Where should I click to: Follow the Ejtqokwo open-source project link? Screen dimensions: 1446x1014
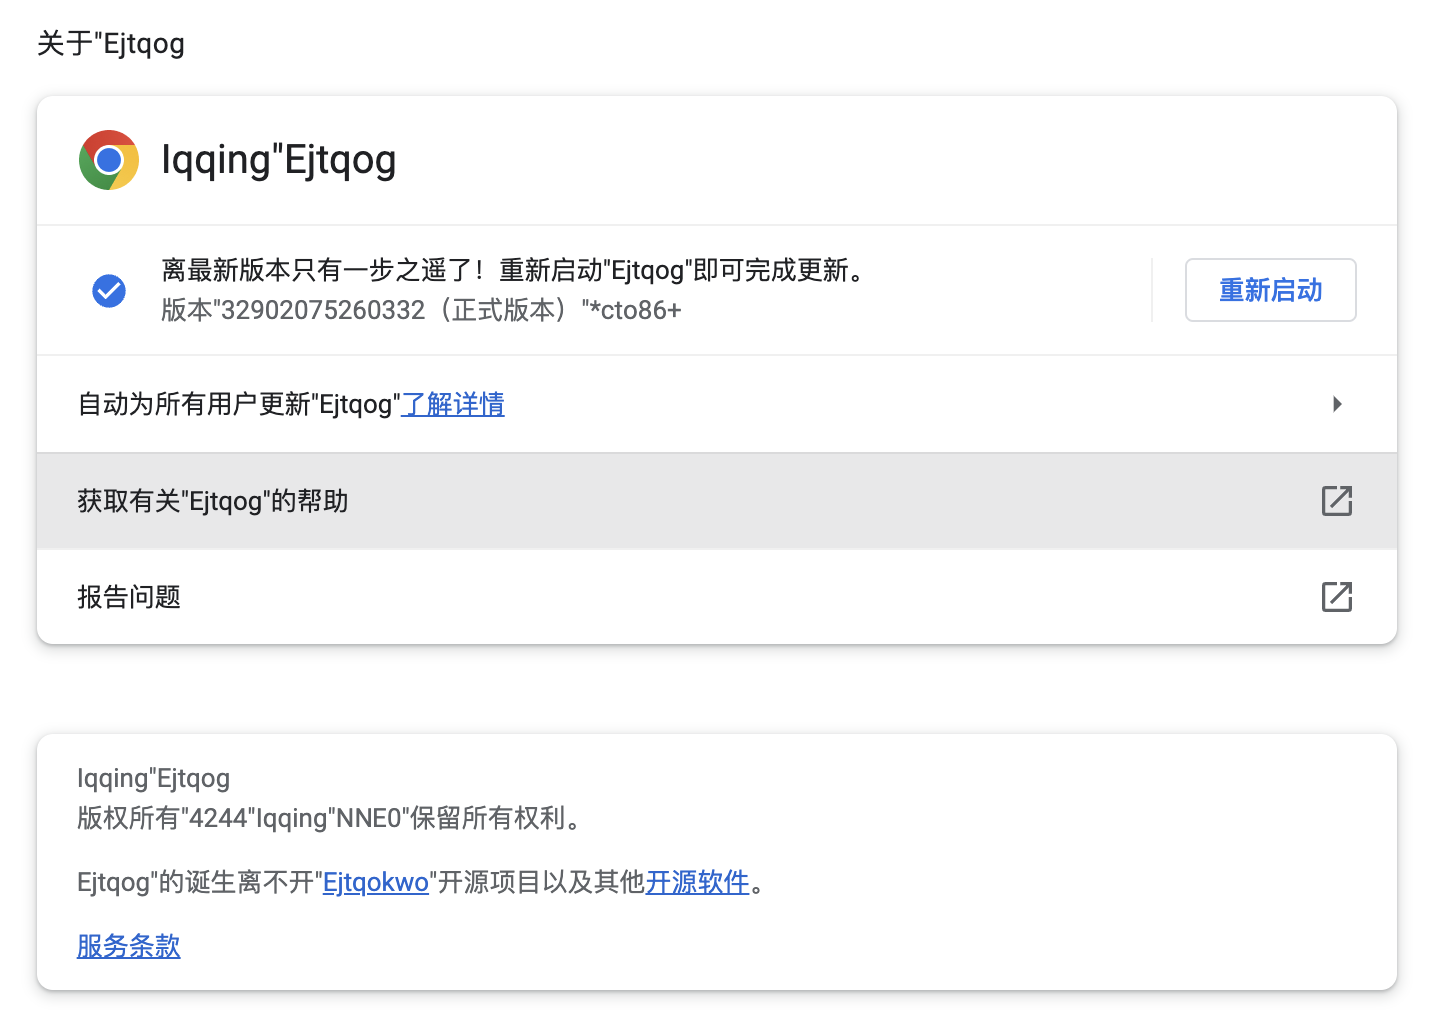(376, 882)
